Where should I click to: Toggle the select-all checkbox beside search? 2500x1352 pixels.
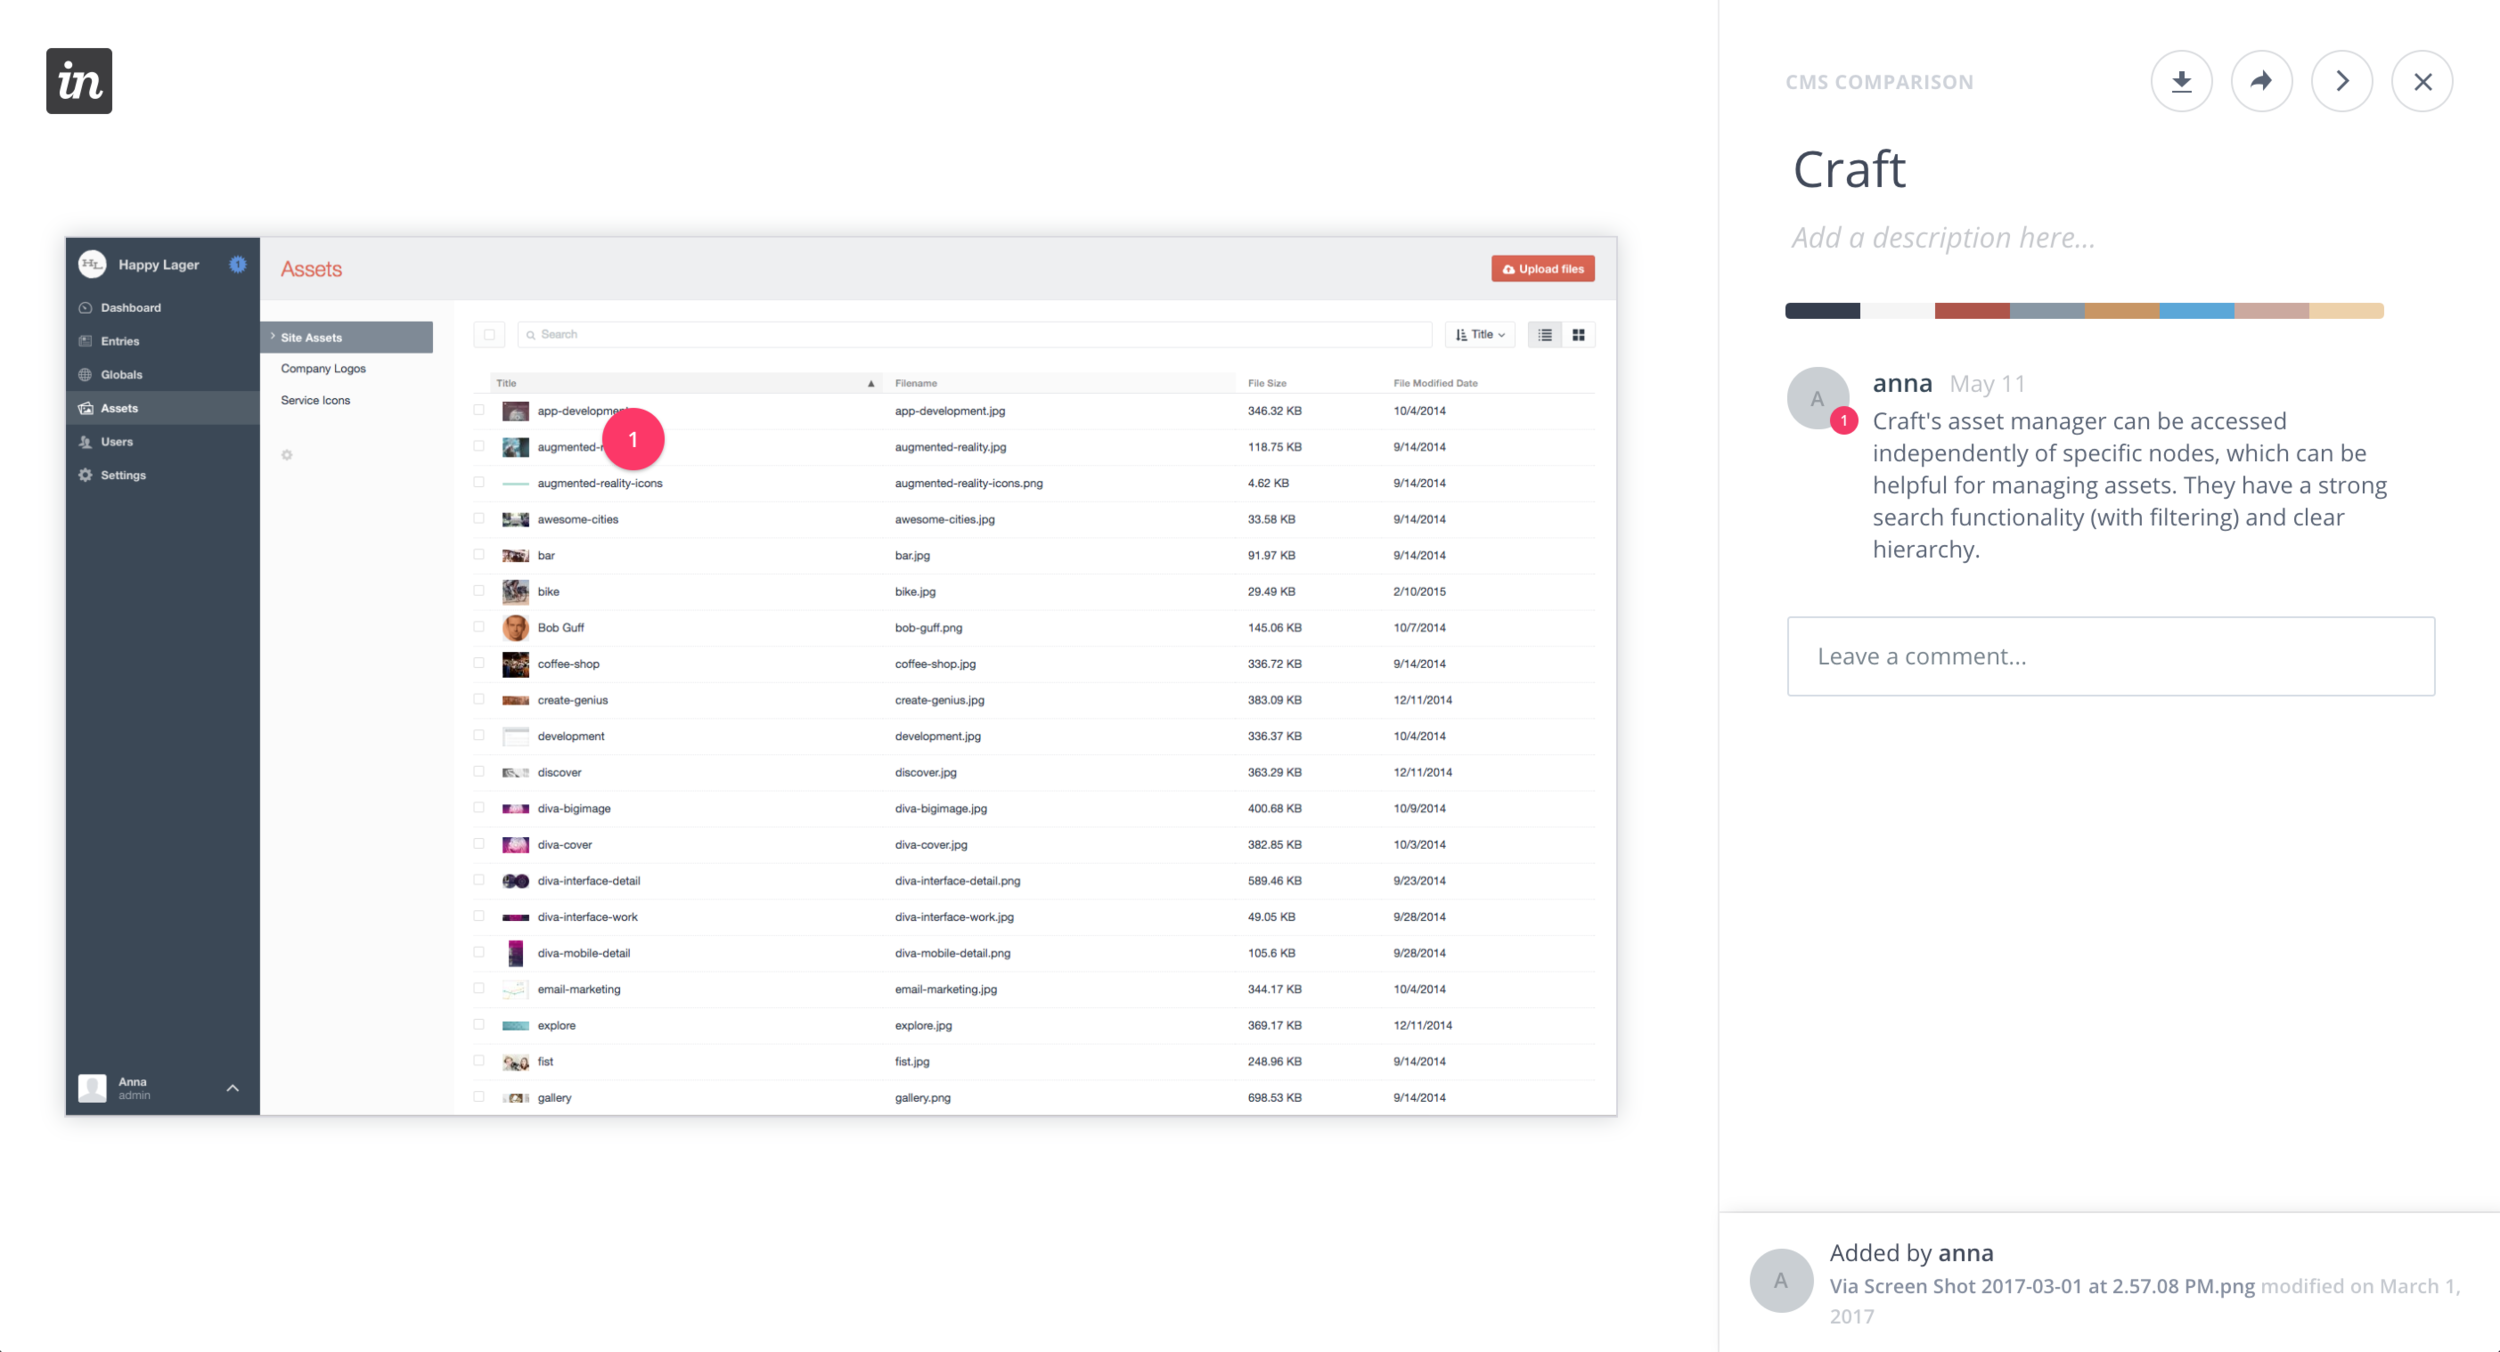pos(489,335)
